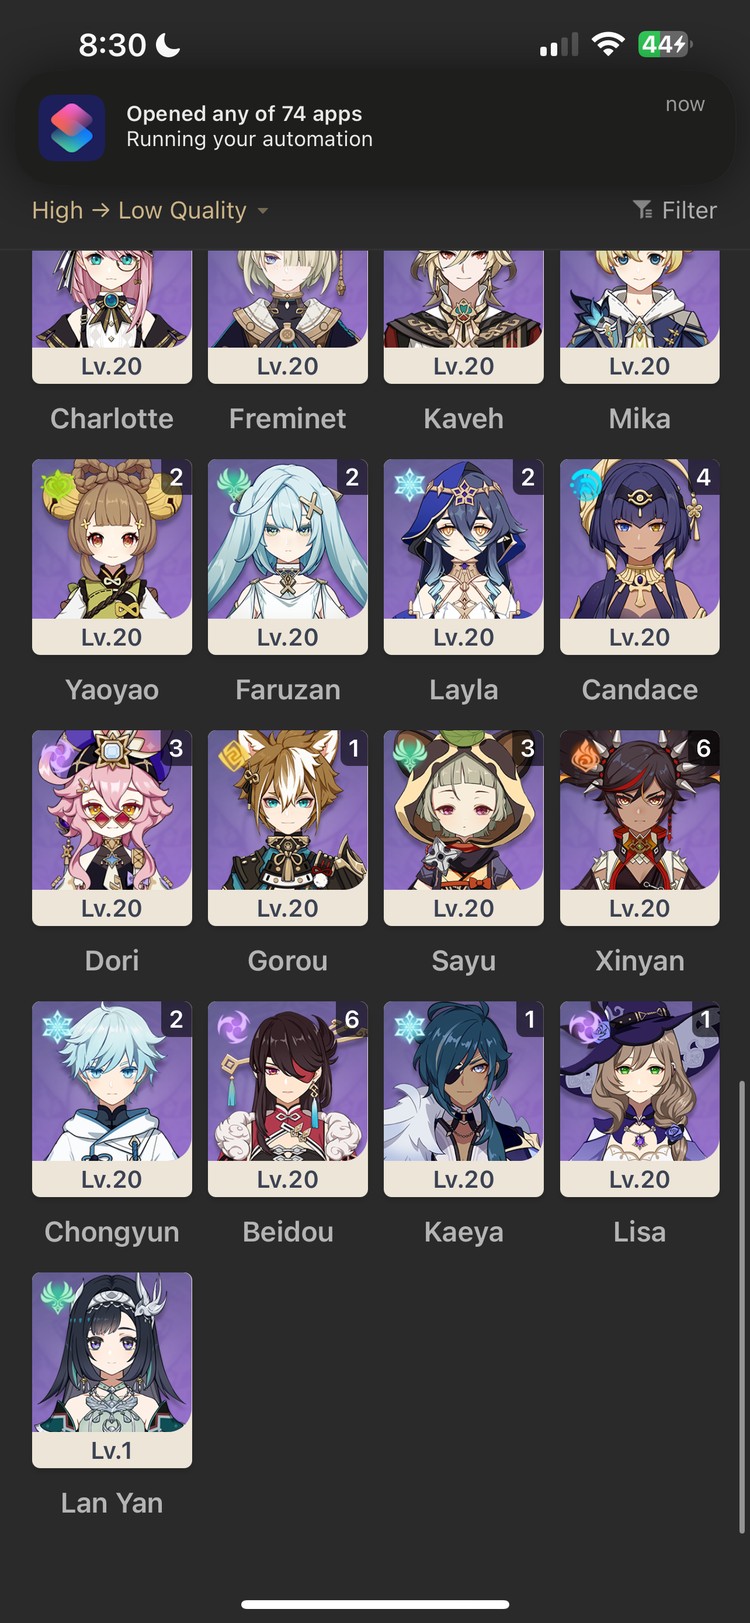Select the Sayu character card
This screenshot has height=1623, width=750.
[464, 828]
